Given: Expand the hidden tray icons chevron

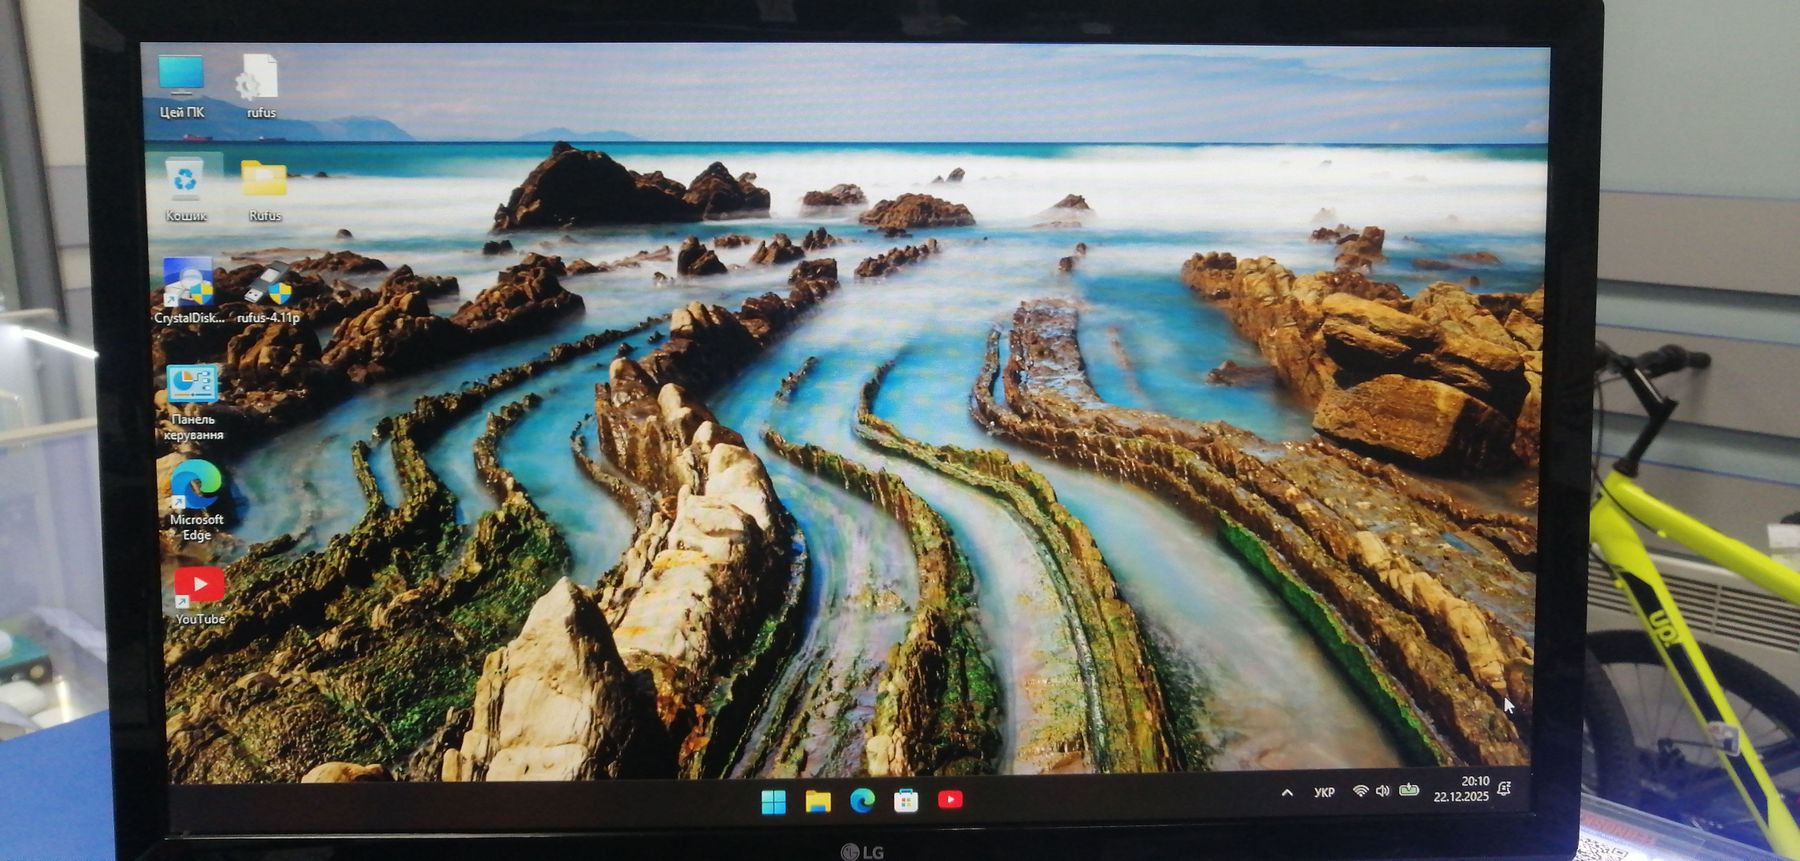Looking at the screenshot, I should click(x=1287, y=793).
